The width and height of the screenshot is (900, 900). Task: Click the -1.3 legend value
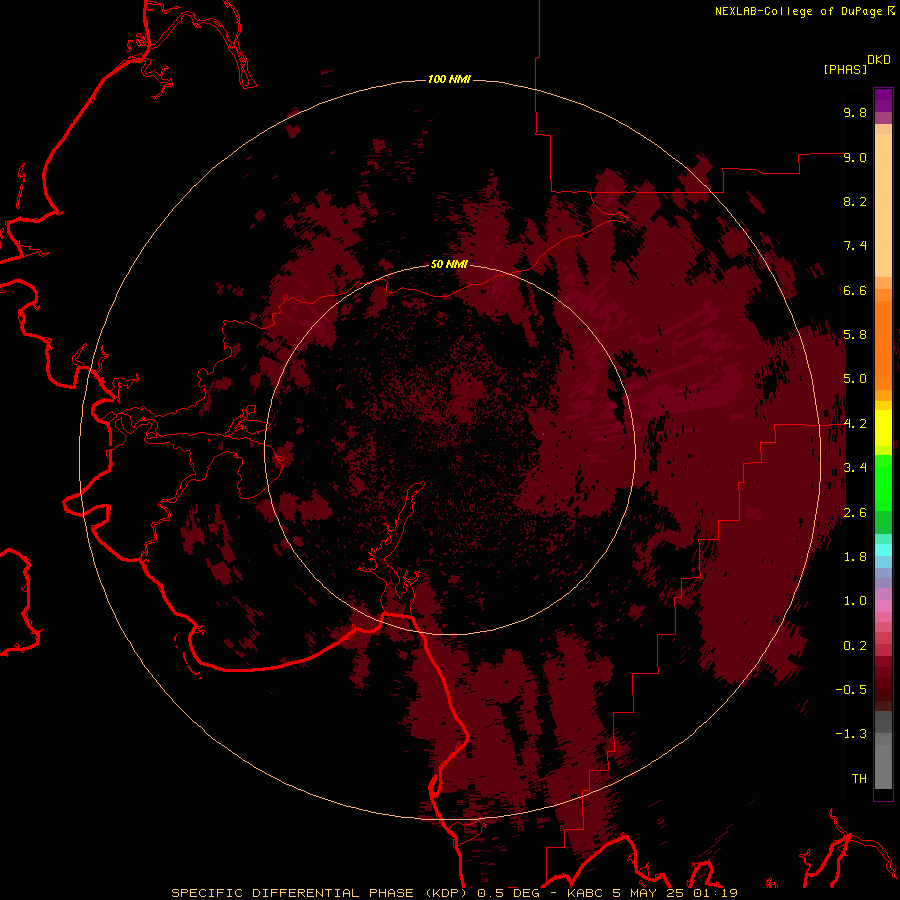pos(851,734)
